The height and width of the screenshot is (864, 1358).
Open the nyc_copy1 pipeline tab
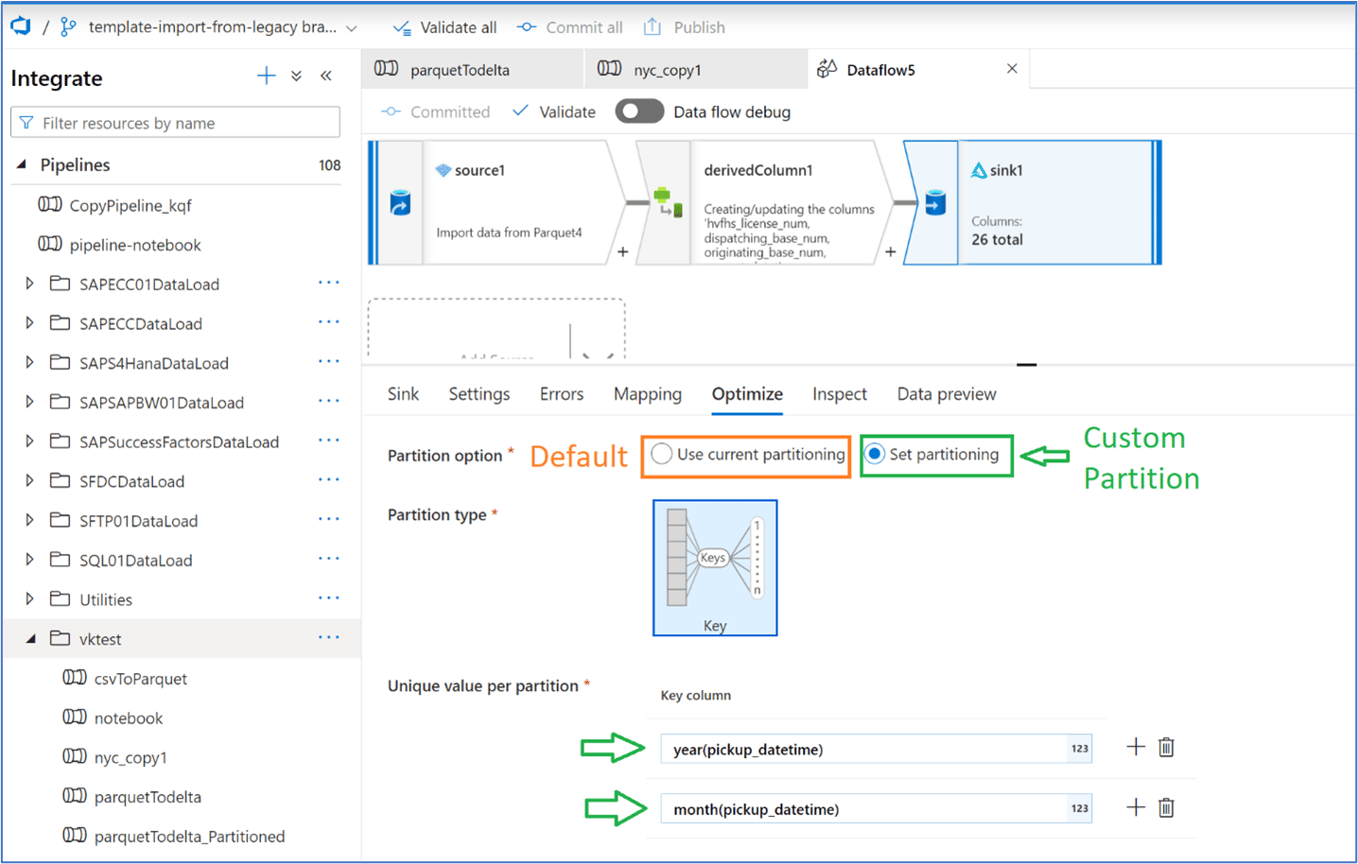665,68
